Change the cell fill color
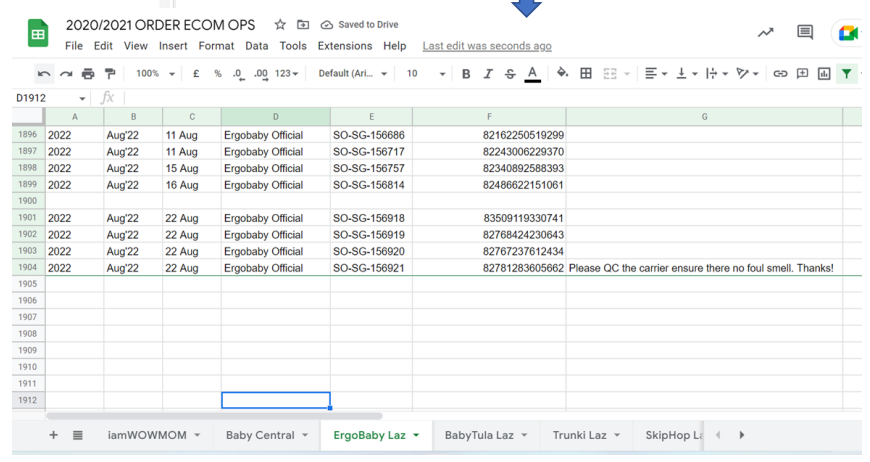The image size is (870, 462). point(562,73)
